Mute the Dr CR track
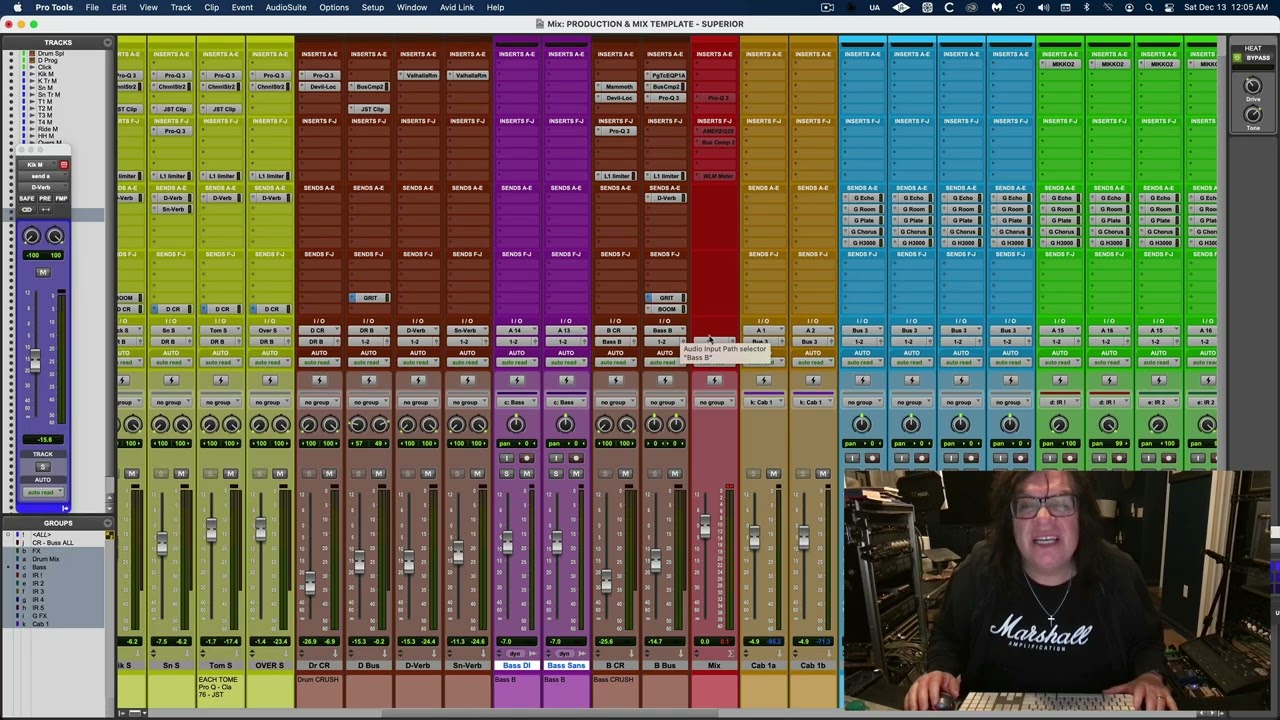This screenshot has height=720, width=1280. 329,474
